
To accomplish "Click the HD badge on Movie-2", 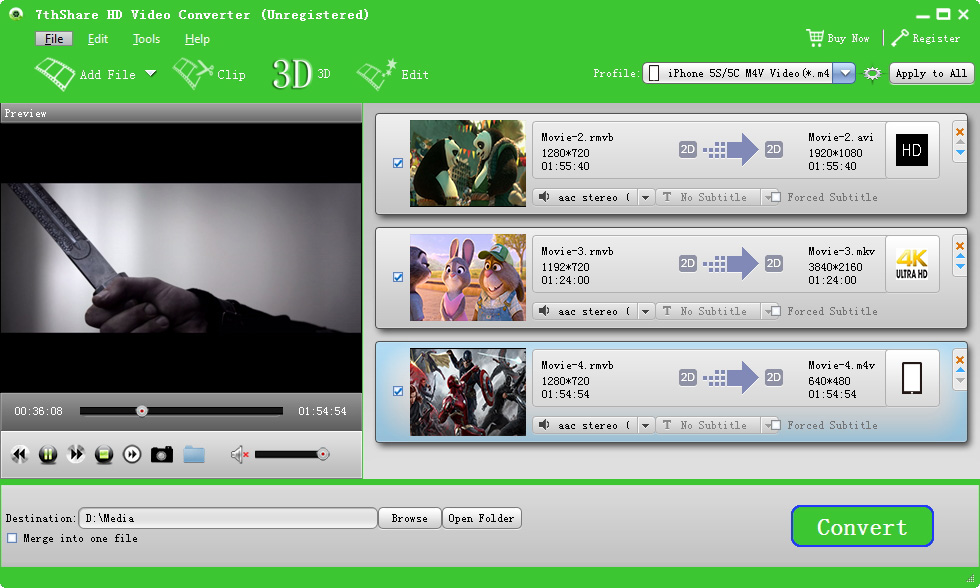I will pyautogui.click(x=911, y=150).
